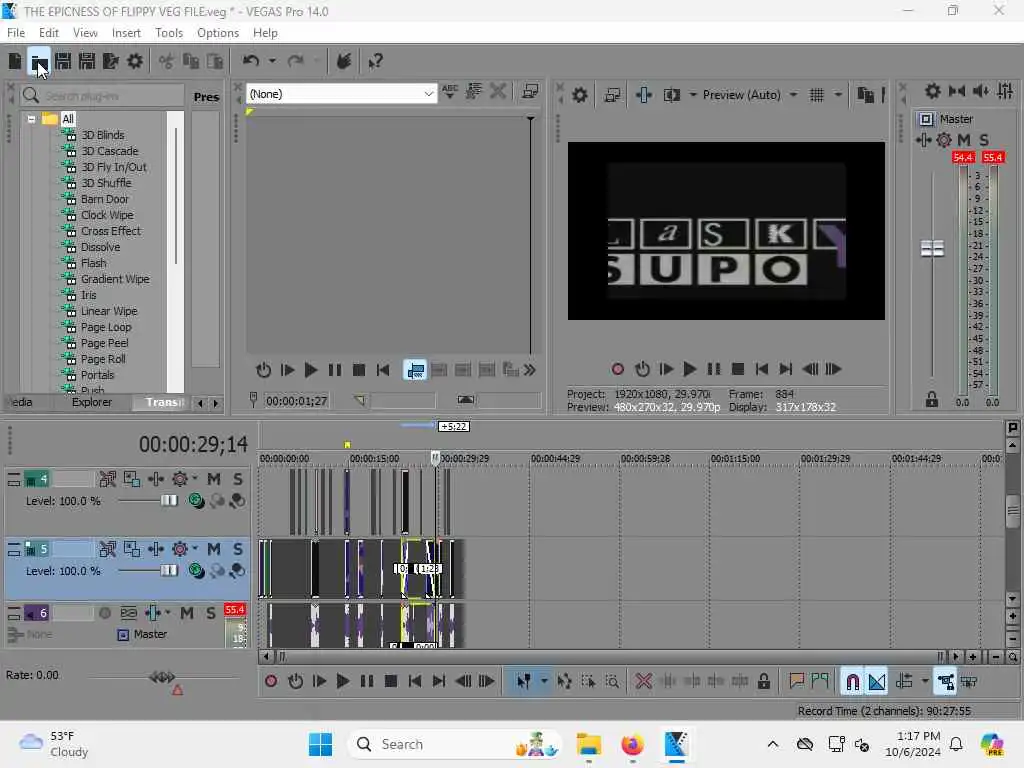The width and height of the screenshot is (1024, 768).
Task: Toggle Lock Envelopes to Events button
Action: click(x=945, y=682)
